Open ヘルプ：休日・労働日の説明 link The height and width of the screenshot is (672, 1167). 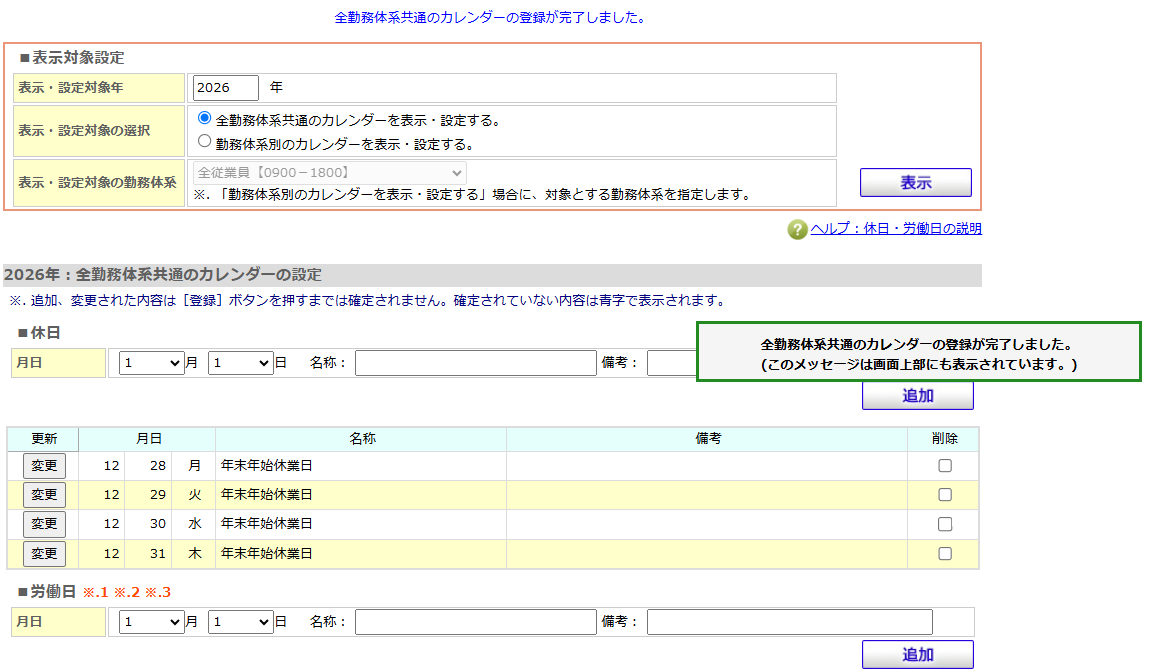896,228
